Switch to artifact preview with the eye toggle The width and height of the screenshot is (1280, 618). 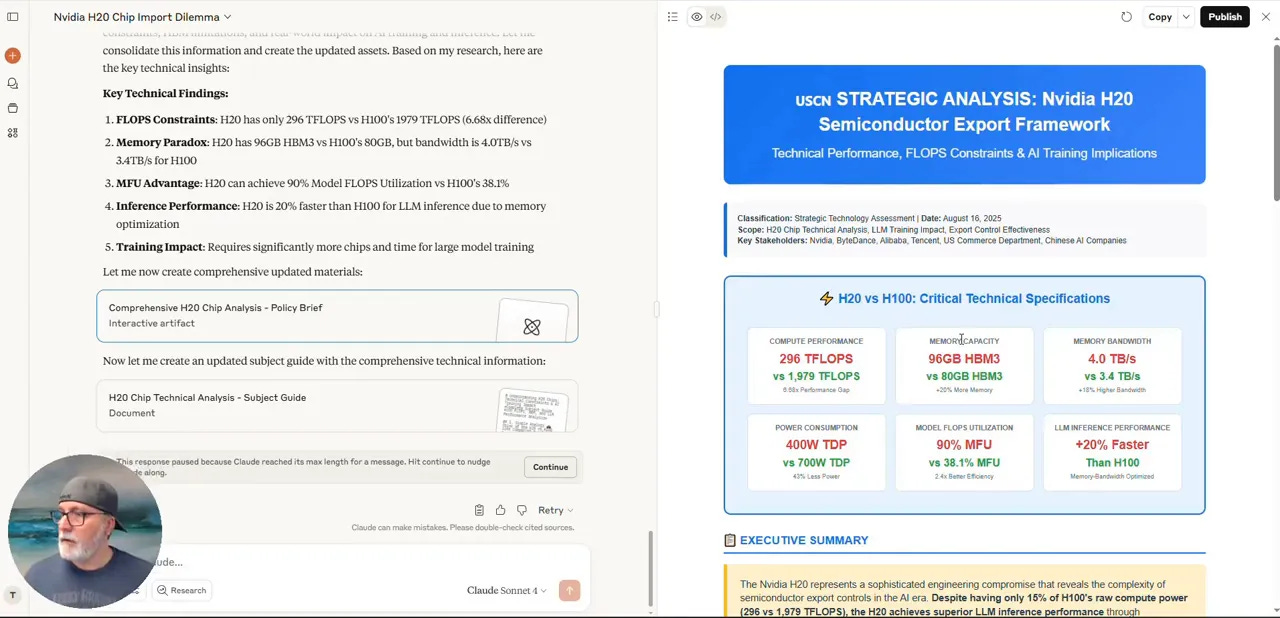(697, 17)
